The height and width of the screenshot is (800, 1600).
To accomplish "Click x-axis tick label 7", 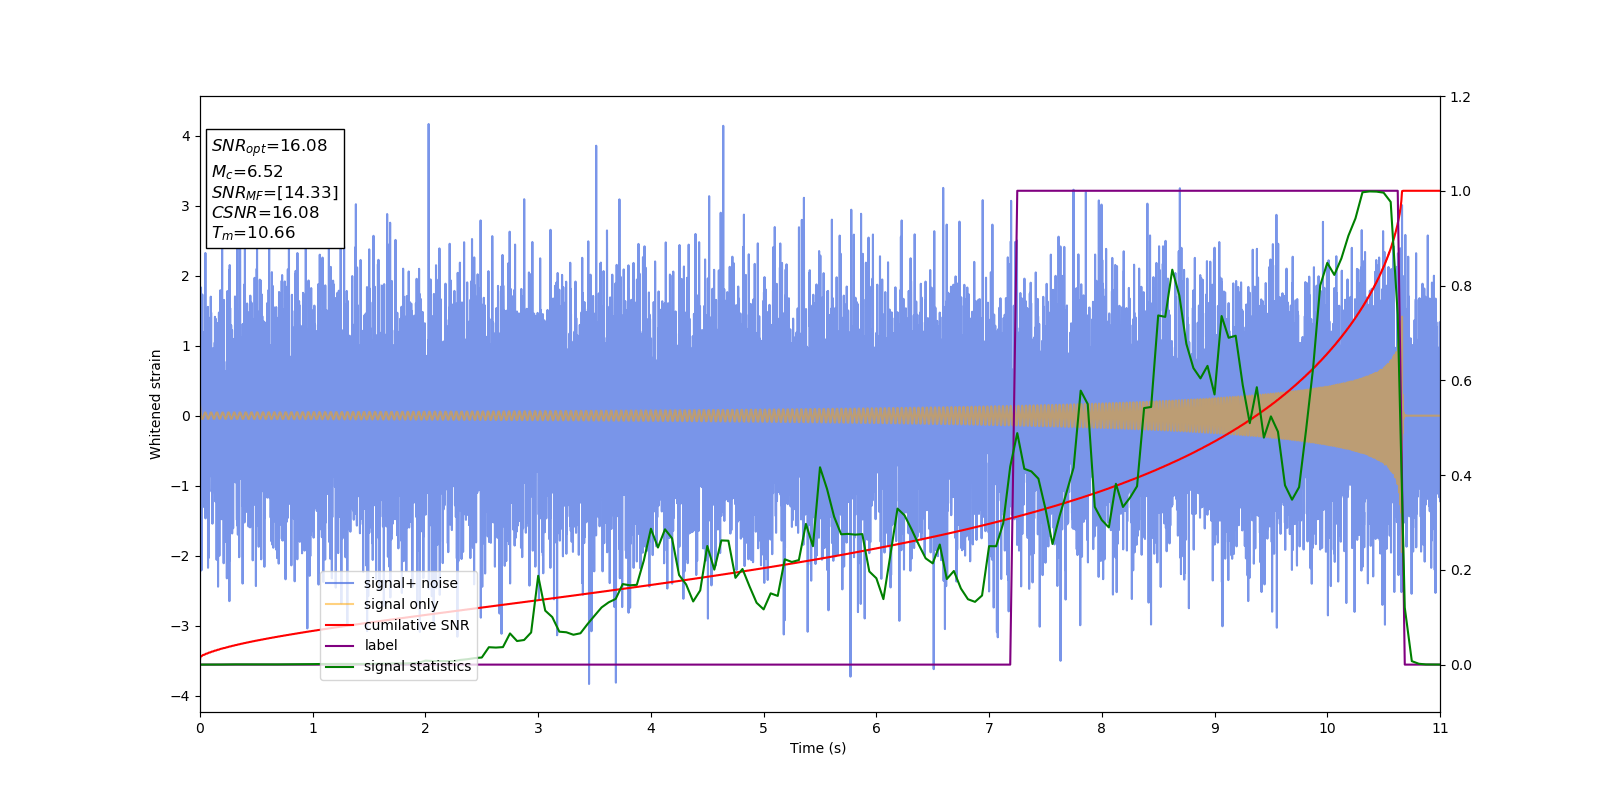I will 989,728.
